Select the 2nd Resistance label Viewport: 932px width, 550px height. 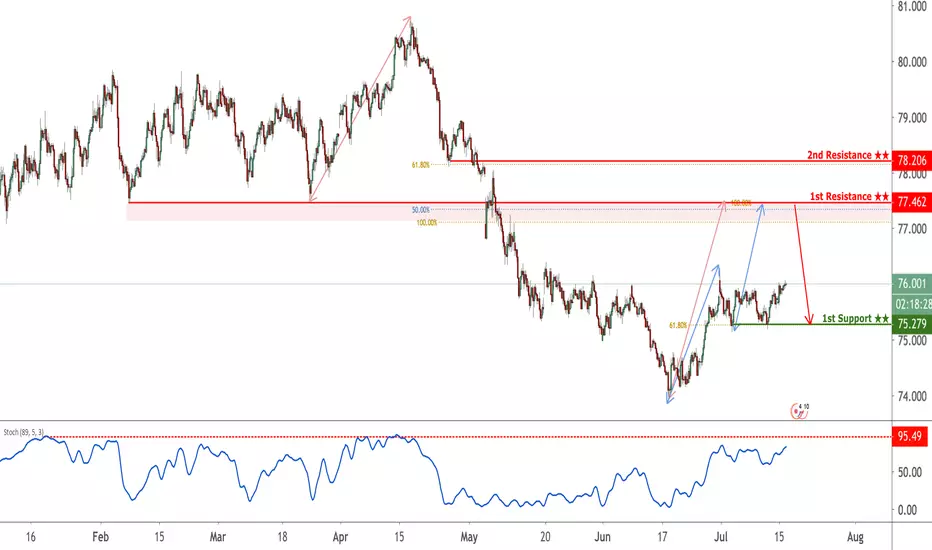(x=848, y=155)
